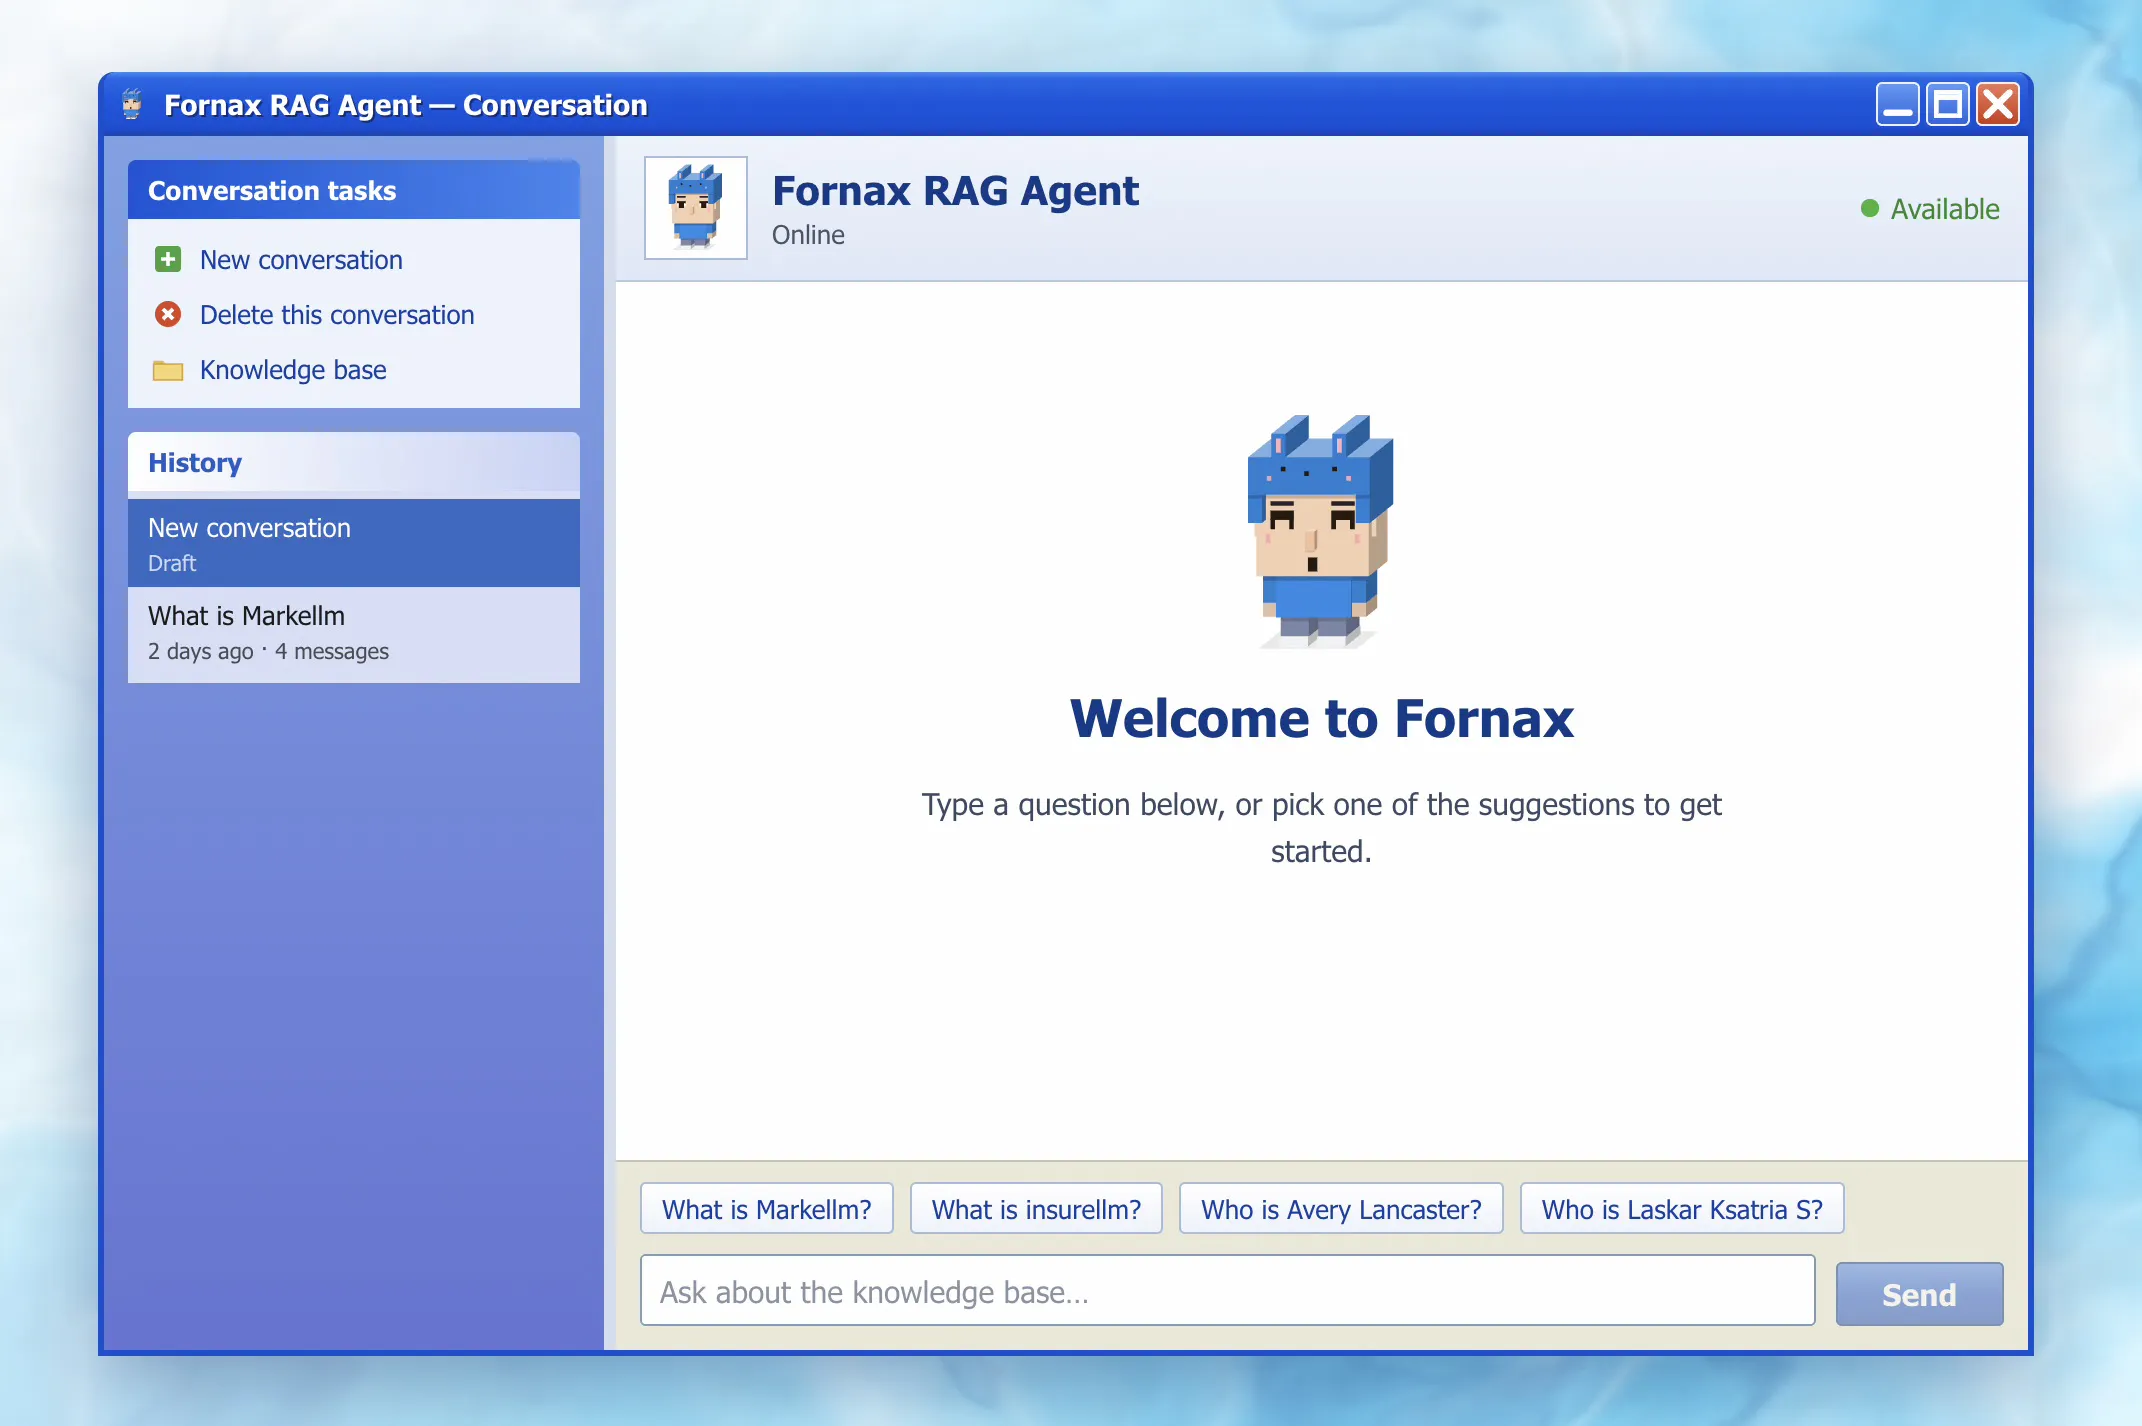Click the large Fornax mascot image
Screen dimensions: 2142x1426
[x=1321, y=531]
